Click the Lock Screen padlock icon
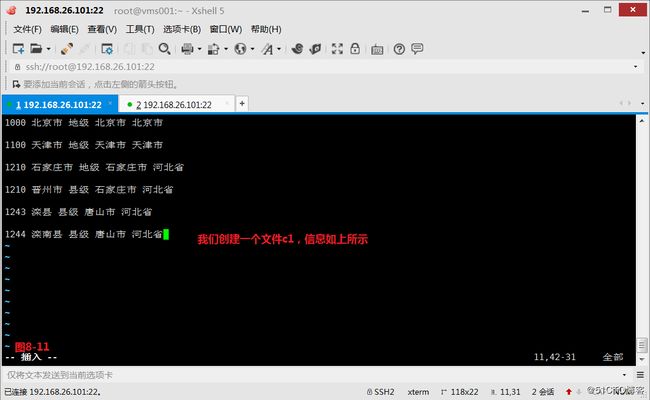The image size is (650, 400). pos(355,48)
